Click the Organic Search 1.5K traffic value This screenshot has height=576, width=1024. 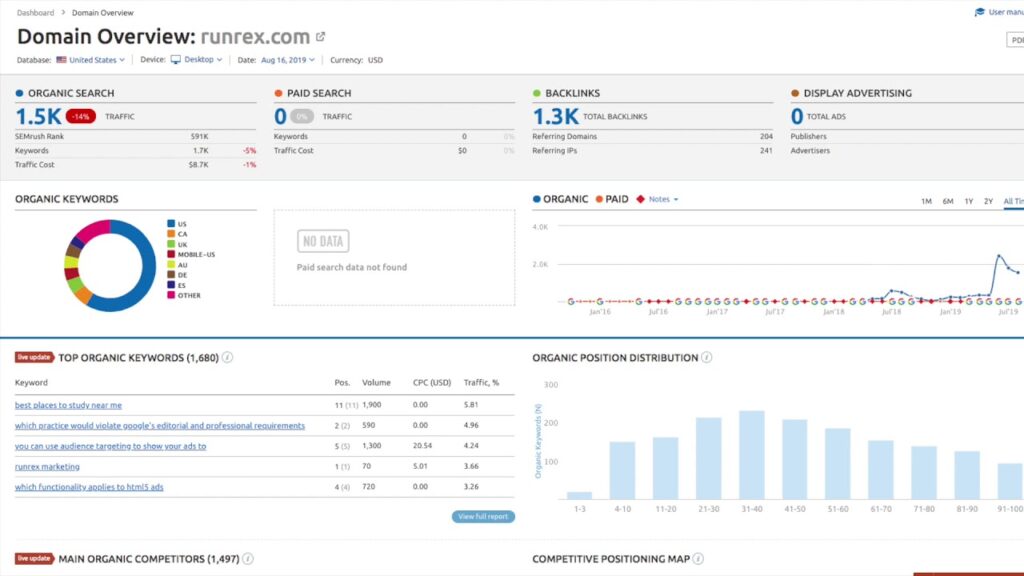point(38,116)
